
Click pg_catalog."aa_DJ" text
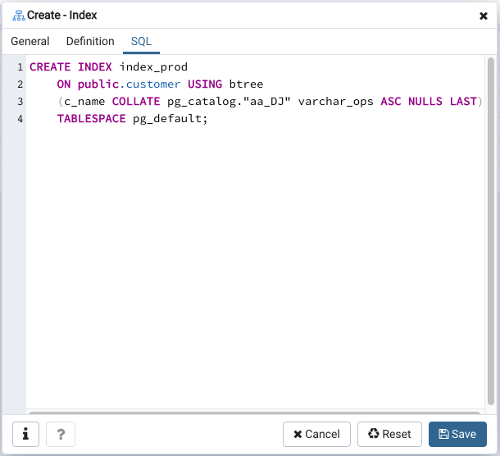coord(229,101)
